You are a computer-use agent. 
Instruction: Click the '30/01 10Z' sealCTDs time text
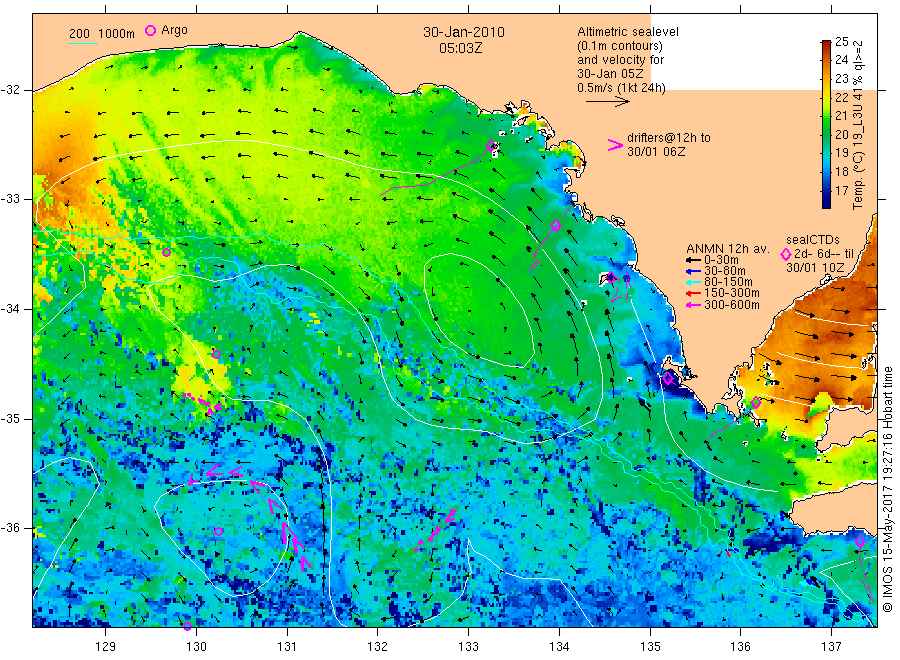pos(815,267)
